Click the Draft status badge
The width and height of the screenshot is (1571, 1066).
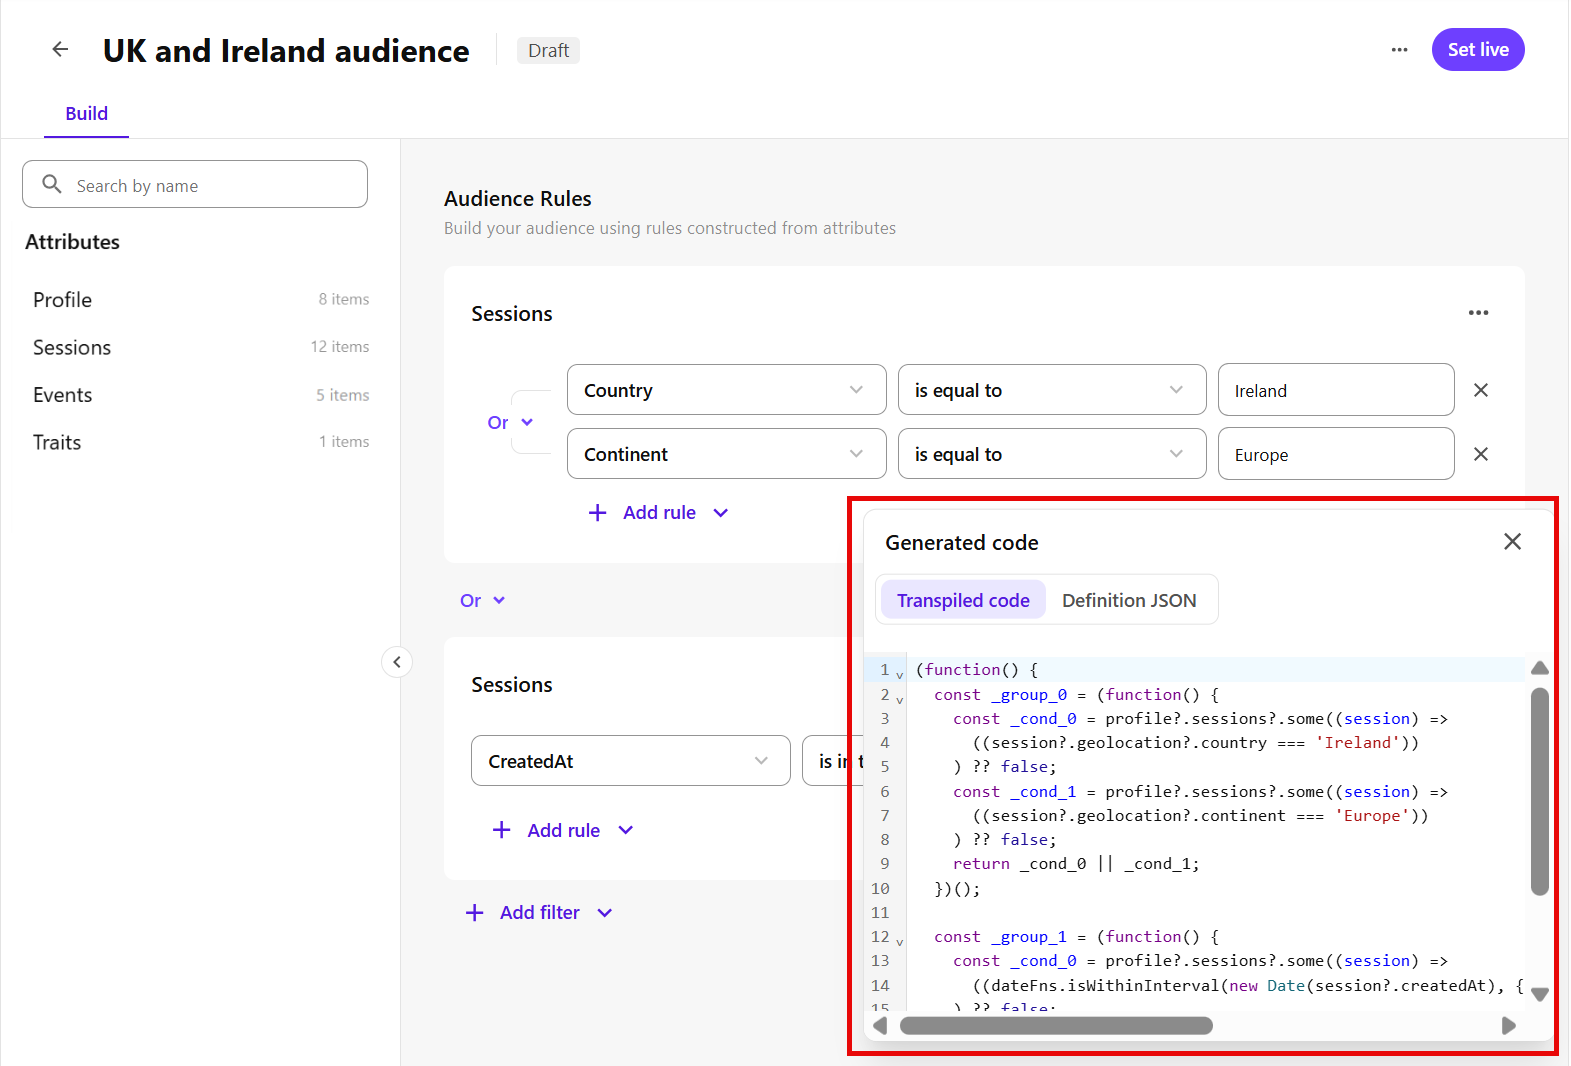[548, 50]
